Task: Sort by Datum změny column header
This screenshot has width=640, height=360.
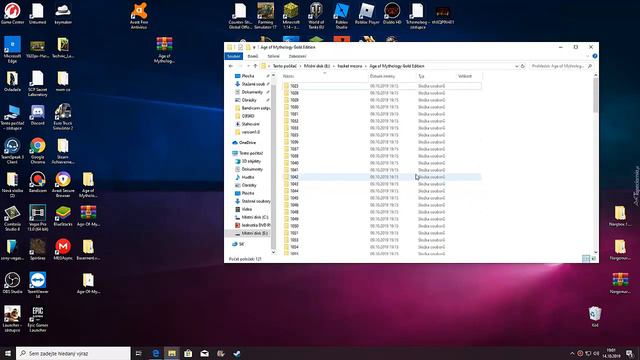Action: point(392,76)
